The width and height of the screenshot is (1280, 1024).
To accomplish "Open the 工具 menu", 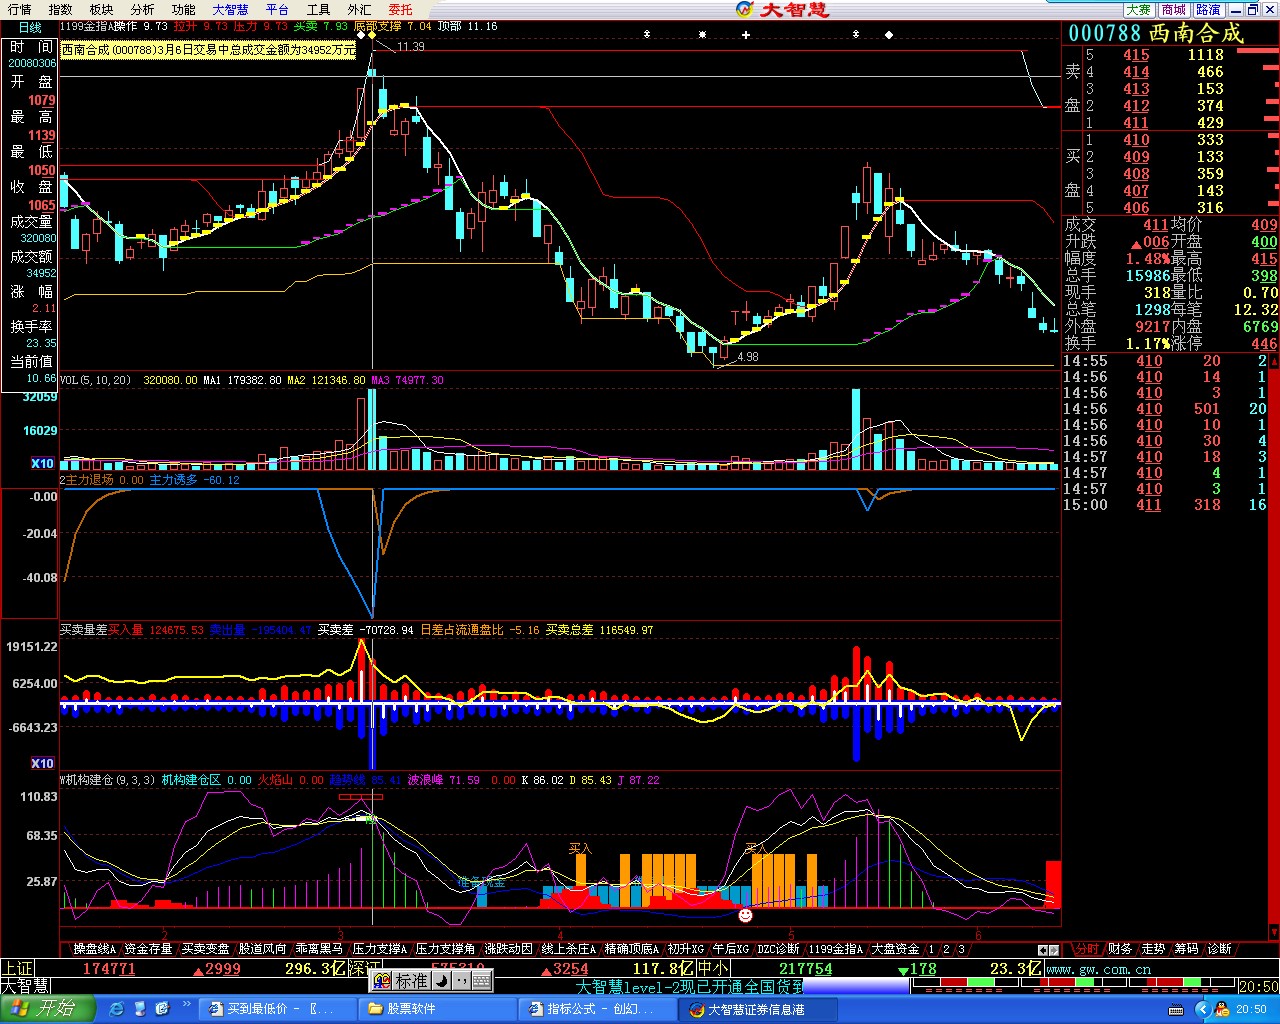I will click(318, 9).
